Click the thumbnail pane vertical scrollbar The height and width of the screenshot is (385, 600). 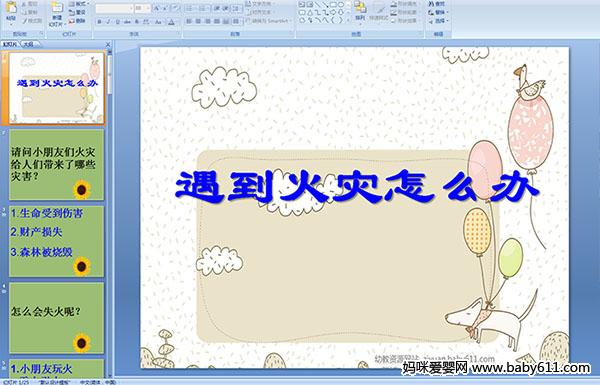tap(110, 214)
